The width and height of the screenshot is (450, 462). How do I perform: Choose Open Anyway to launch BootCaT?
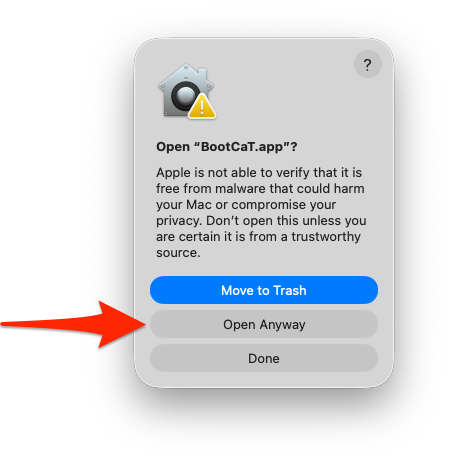(264, 324)
